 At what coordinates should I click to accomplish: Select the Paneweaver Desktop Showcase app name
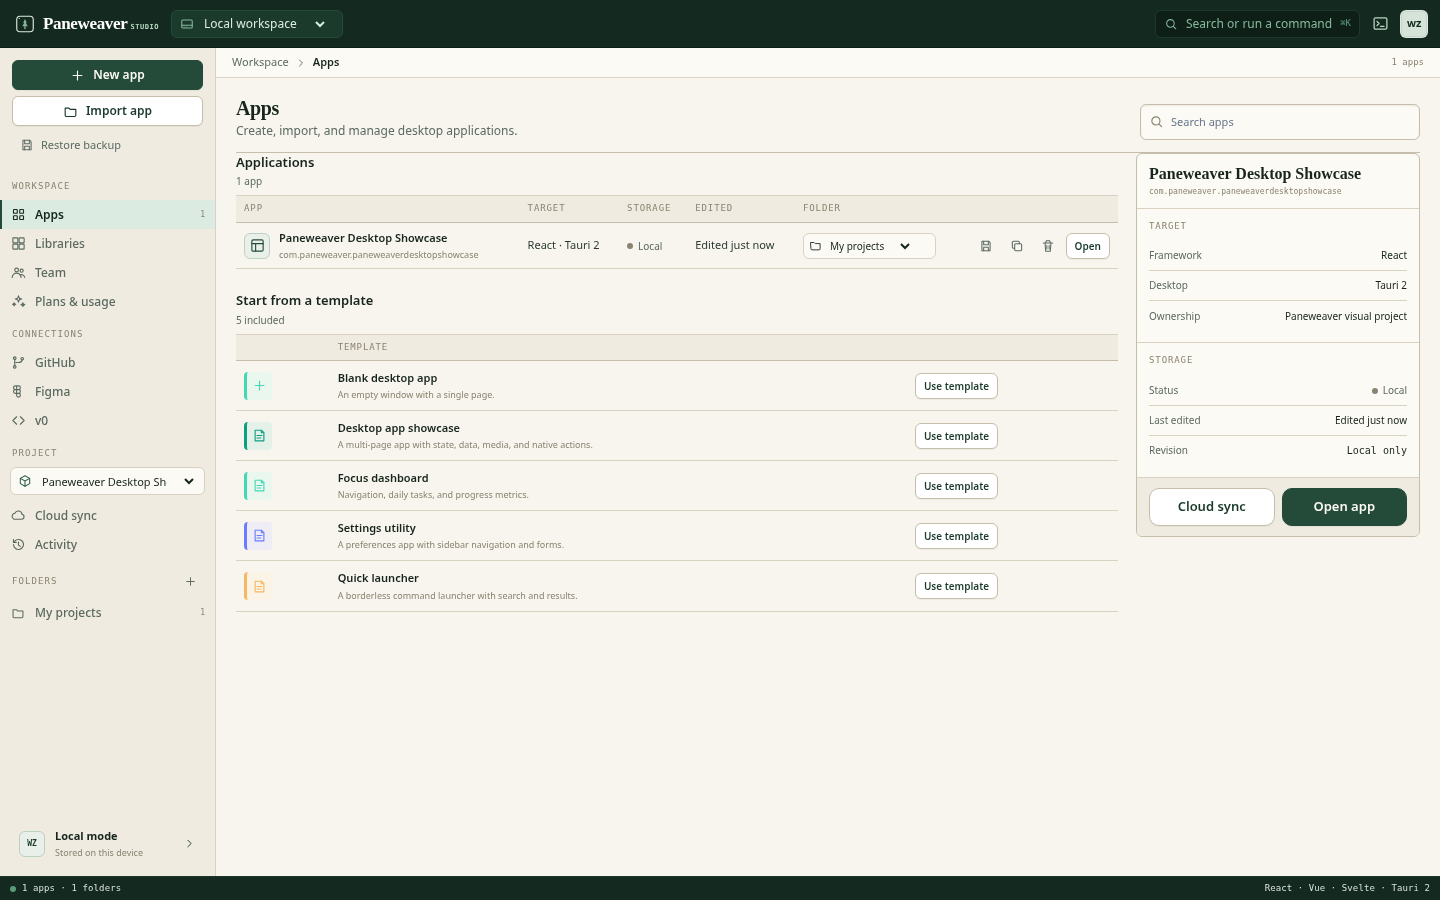(x=363, y=238)
